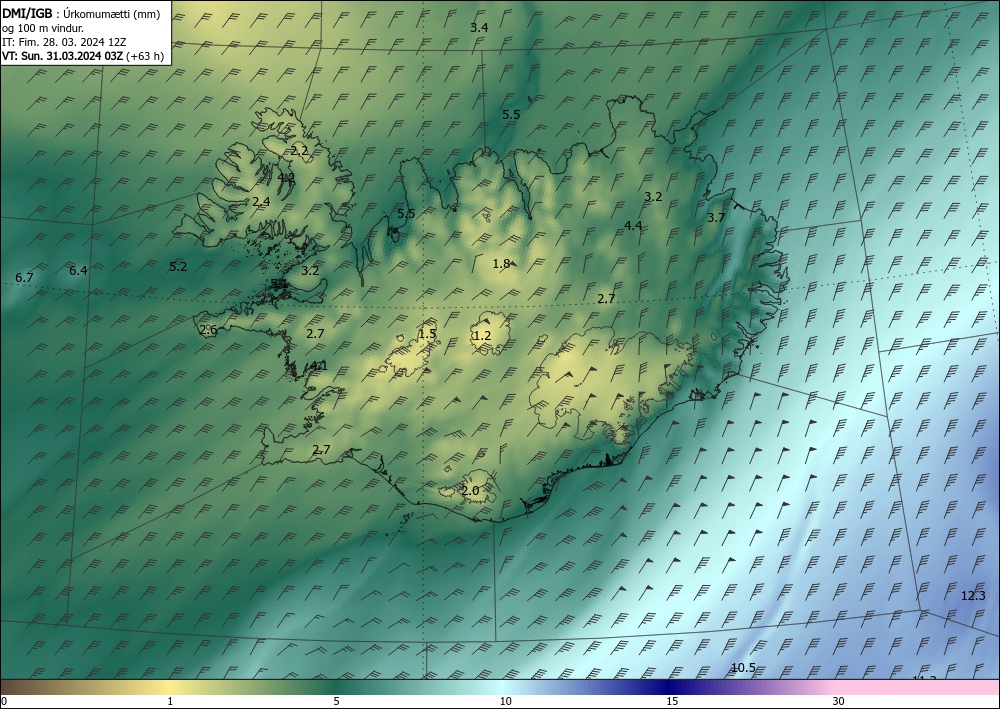Click the 5.2 value west of Breiðafjörður

tap(179, 267)
